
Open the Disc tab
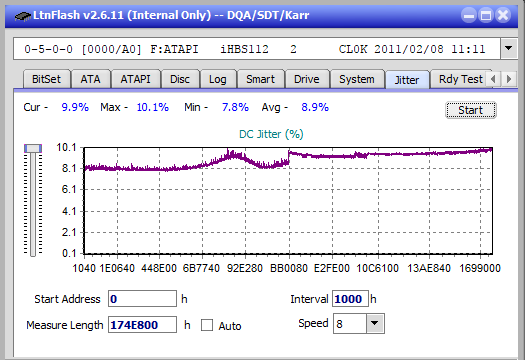(180, 79)
